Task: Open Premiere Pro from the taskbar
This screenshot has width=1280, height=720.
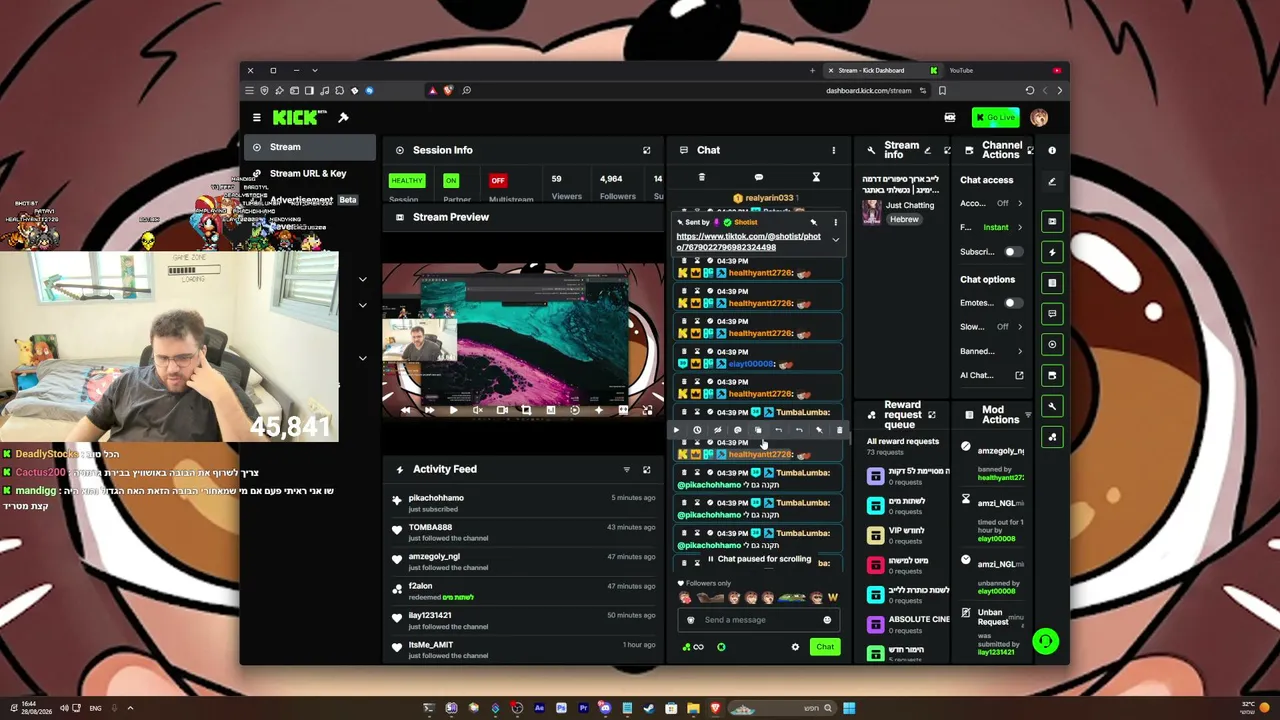Action: click(583, 709)
